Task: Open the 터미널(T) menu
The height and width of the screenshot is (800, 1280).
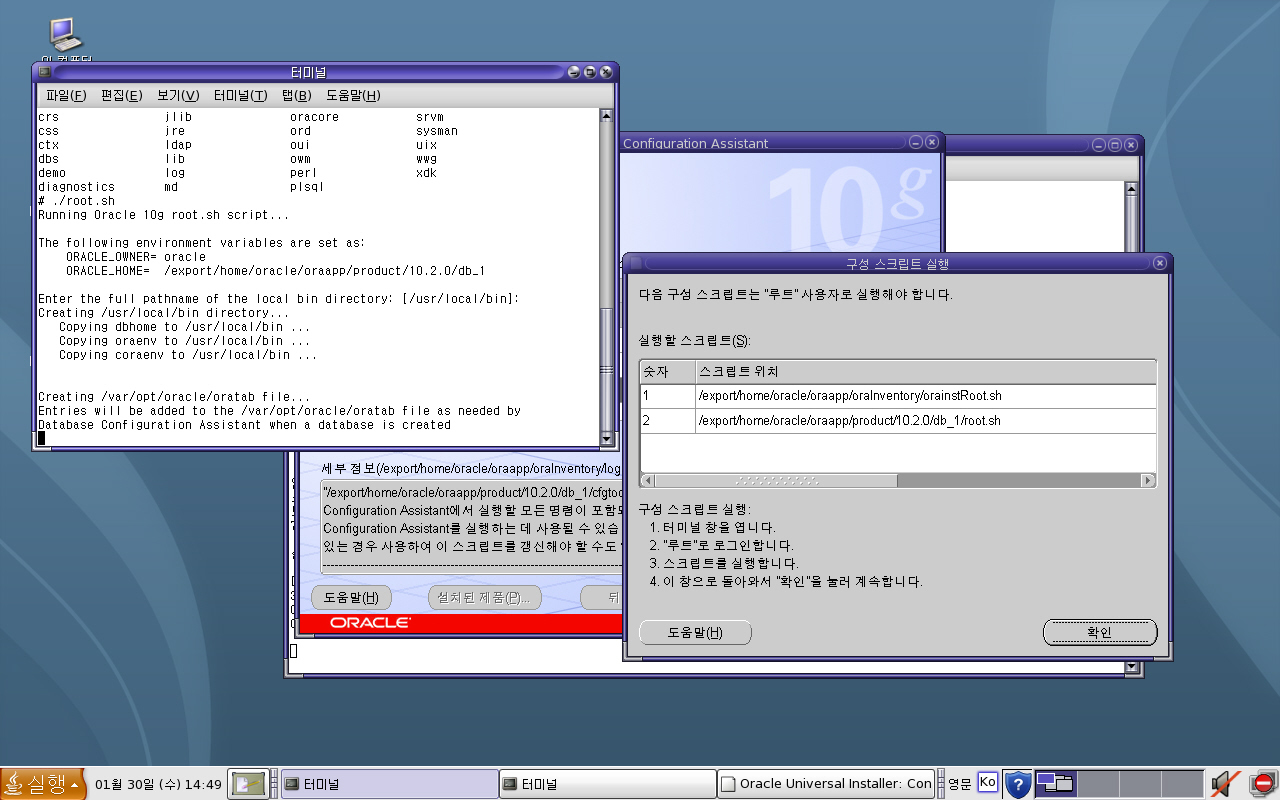Action: pyautogui.click(x=240, y=96)
